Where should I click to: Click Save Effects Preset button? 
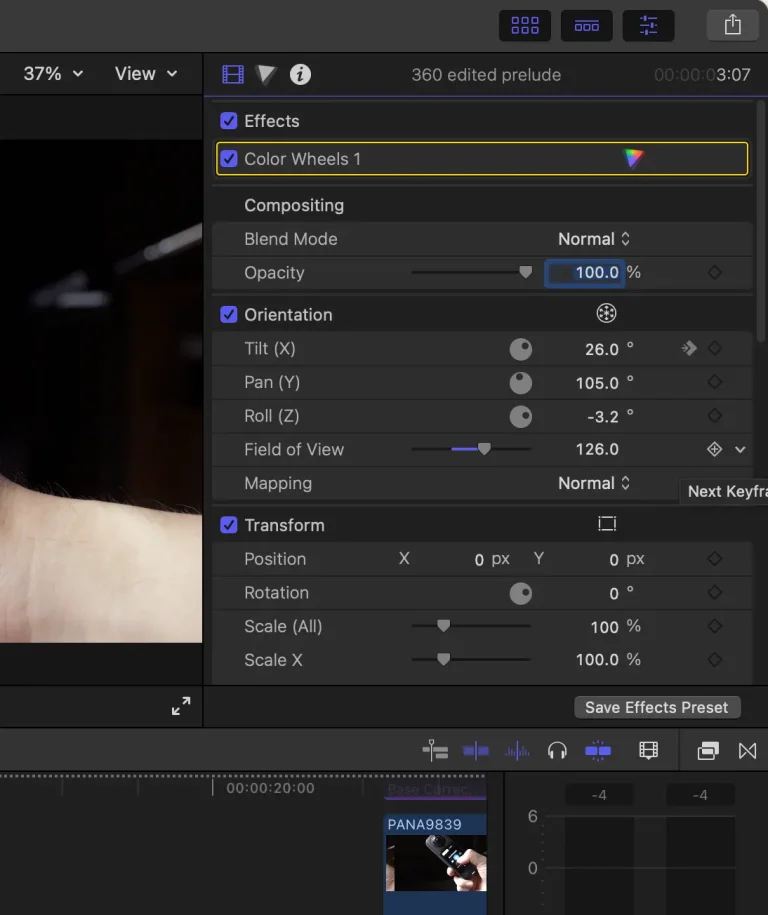pyautogui.click(x=657, y=707)
